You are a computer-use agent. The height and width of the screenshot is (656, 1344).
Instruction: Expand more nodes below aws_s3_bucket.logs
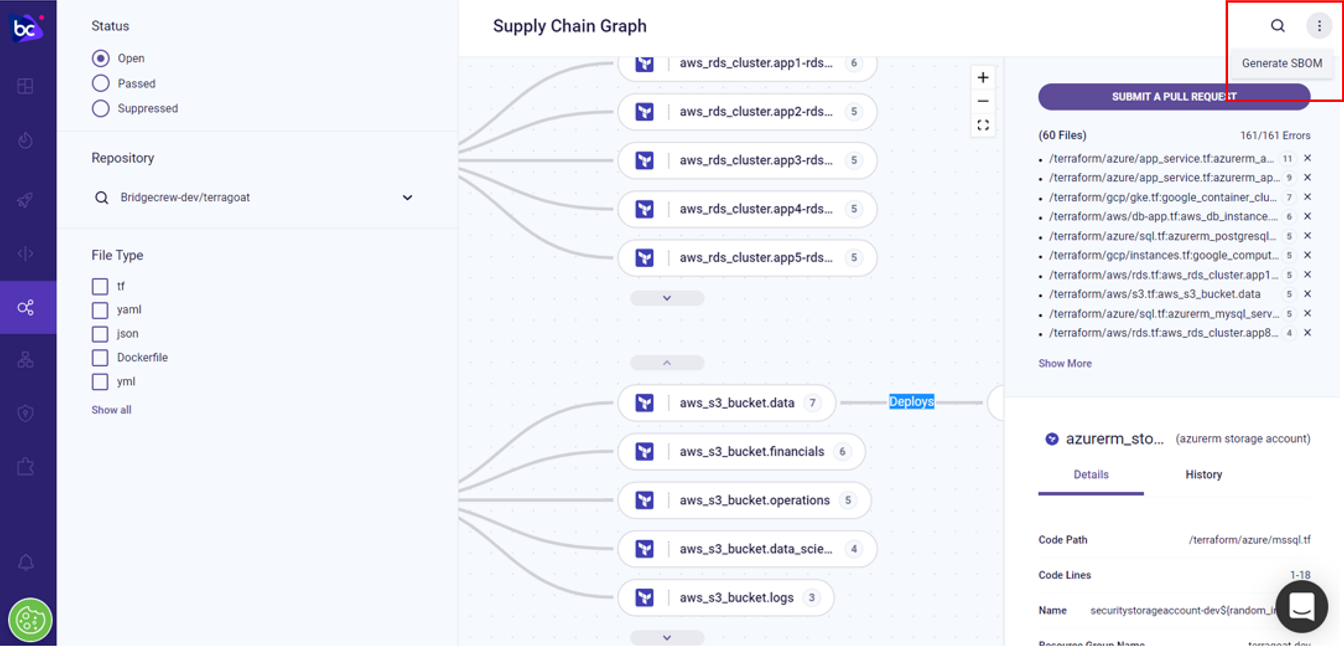[667, 637]
